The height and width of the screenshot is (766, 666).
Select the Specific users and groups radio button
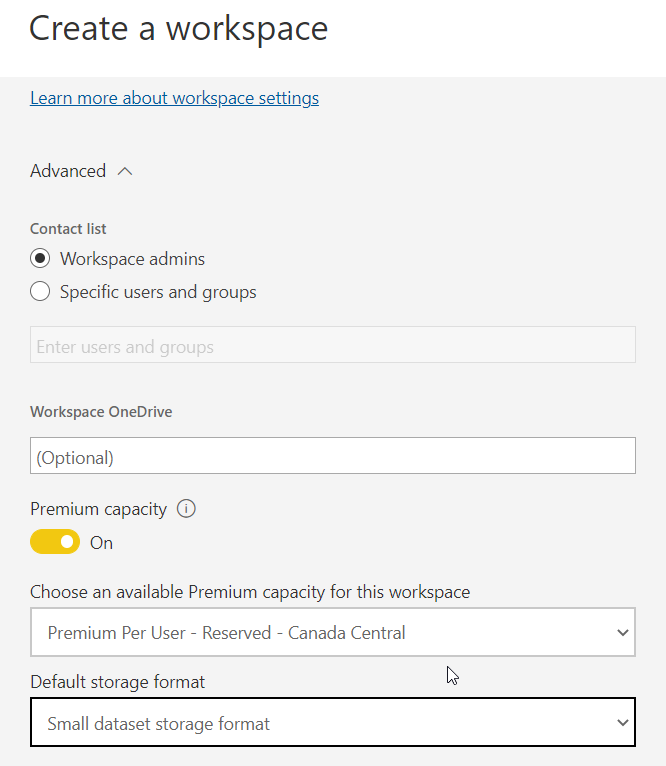40,292
